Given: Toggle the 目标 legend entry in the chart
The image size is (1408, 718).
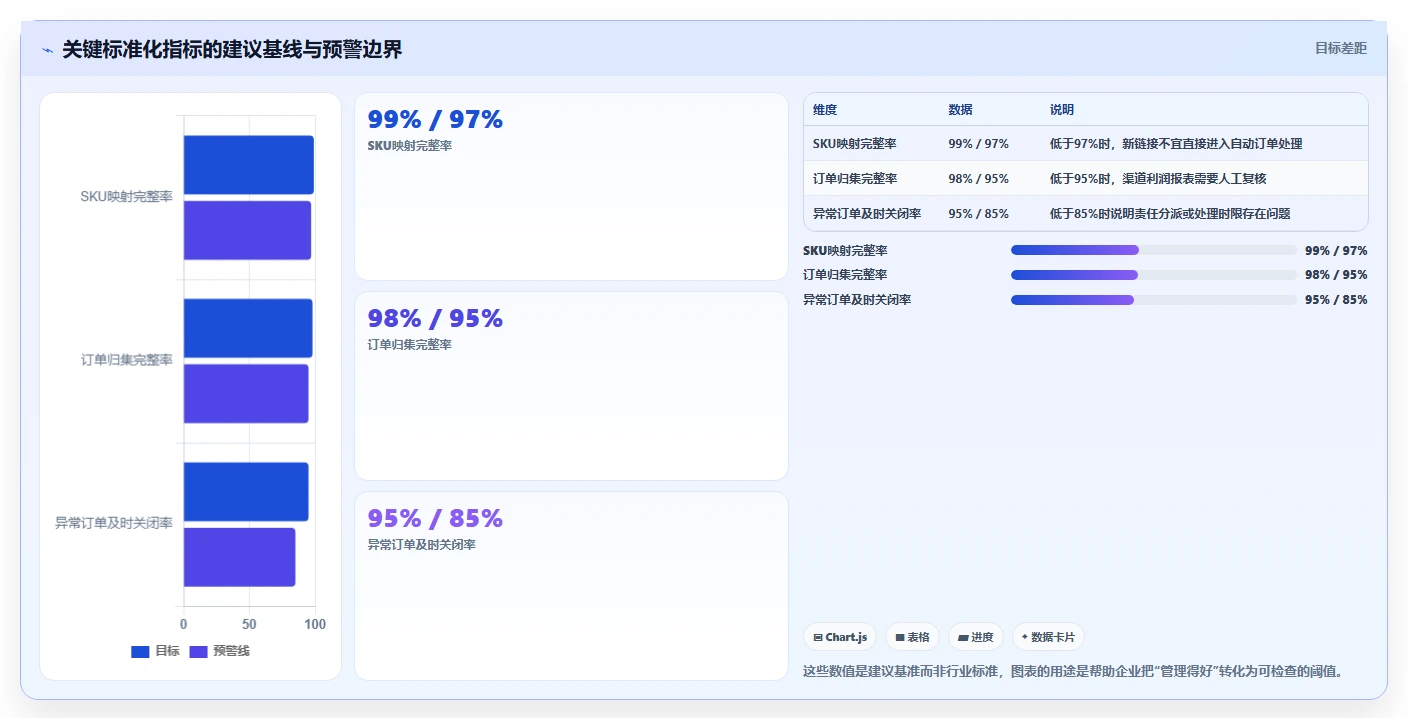Looking at the screenshot, I should [155, 651].
